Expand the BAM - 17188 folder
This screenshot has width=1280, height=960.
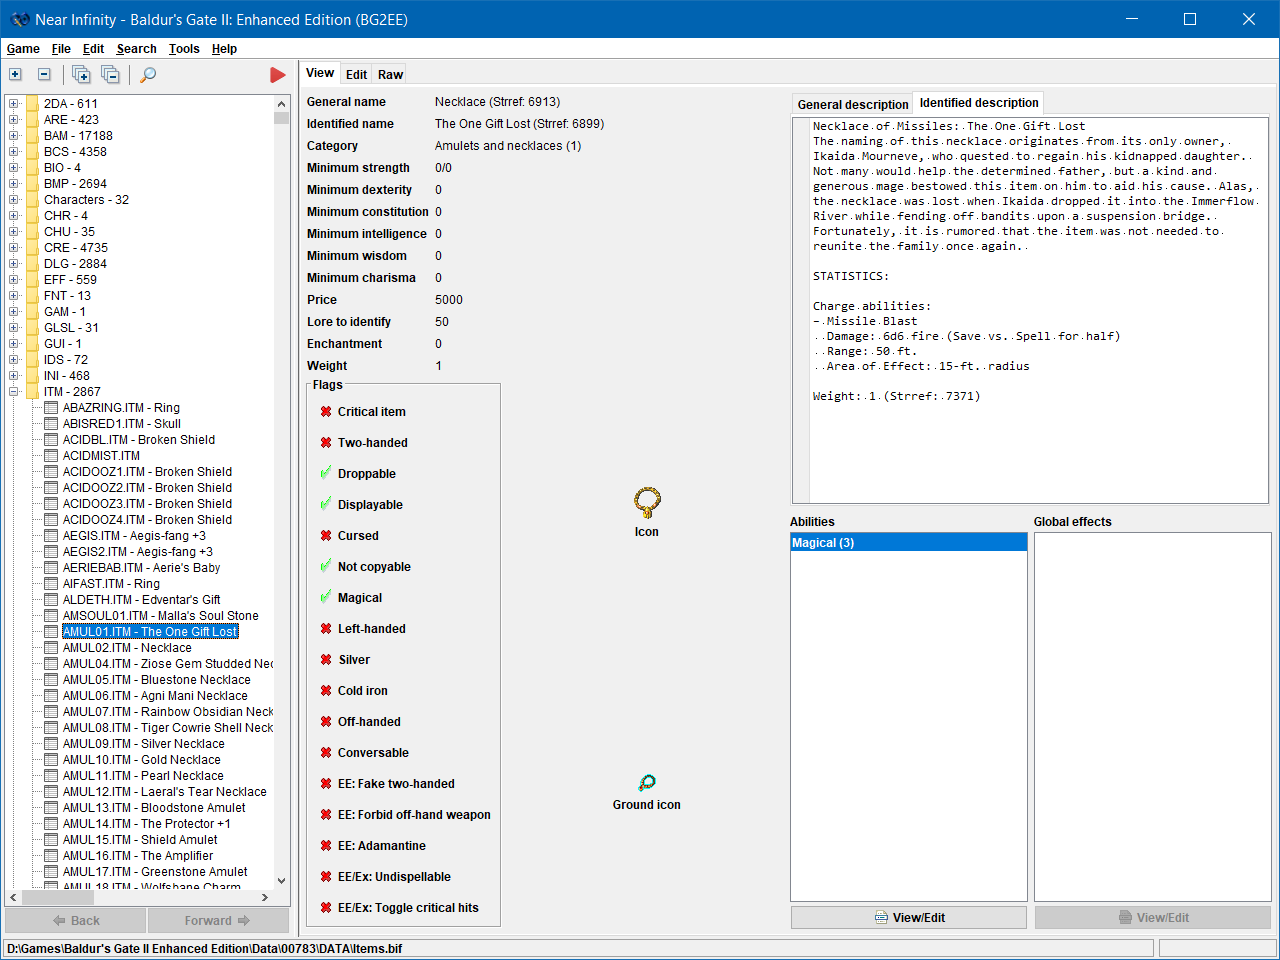pyautogui.click(x=14, y=136)
